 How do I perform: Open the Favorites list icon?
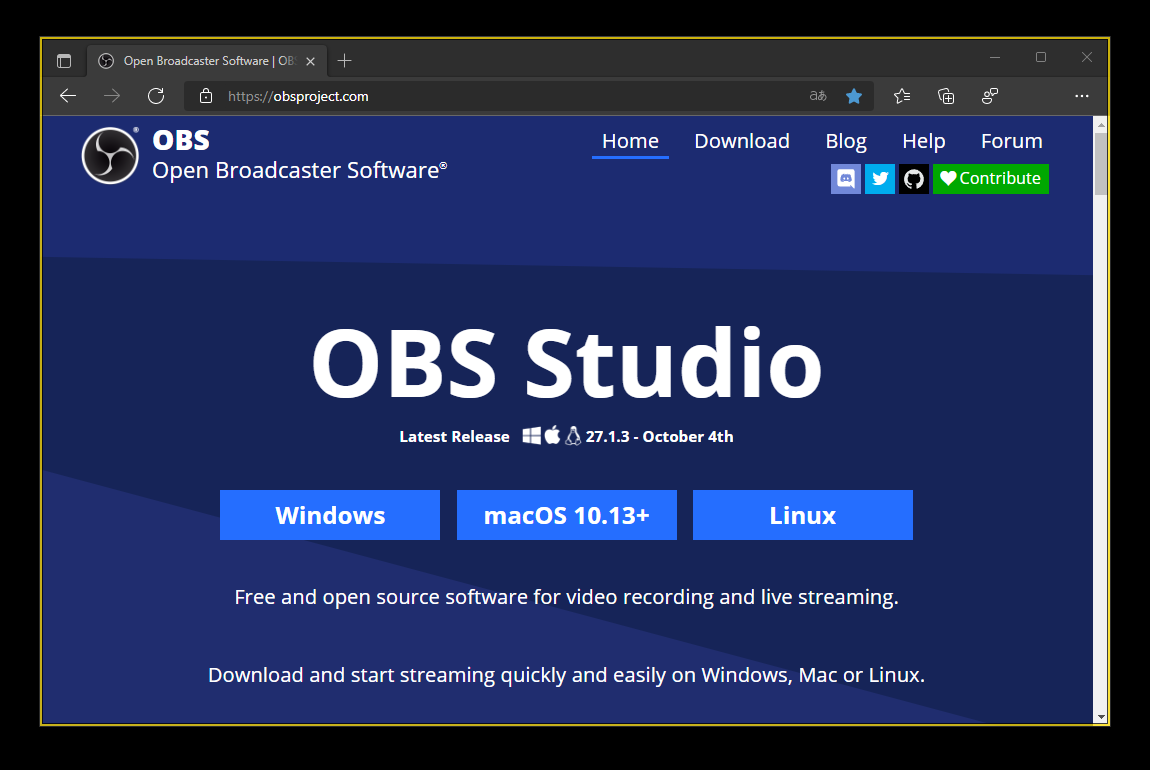point(902,96)
